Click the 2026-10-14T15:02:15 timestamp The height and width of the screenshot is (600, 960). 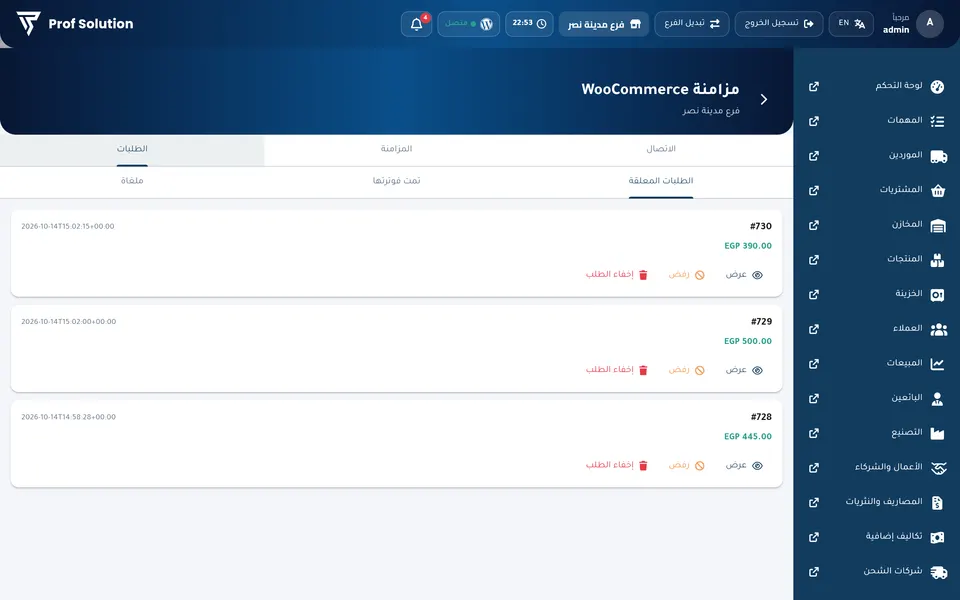tap(67, 227)
